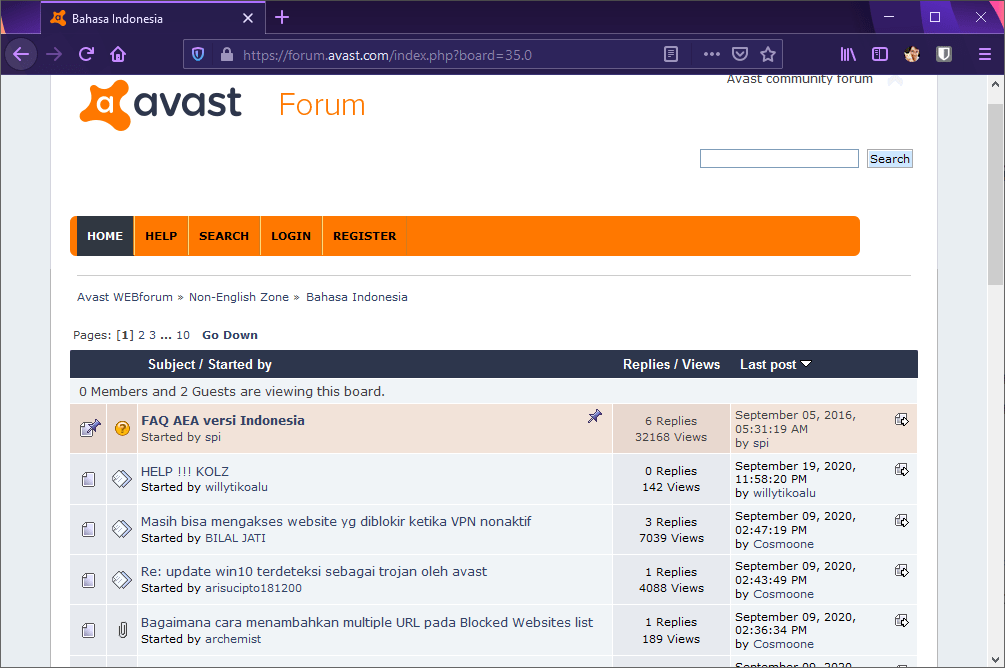Screen dimensions: 1005x668
Task: Sort topics by Last post column
Action: (768, 365)
